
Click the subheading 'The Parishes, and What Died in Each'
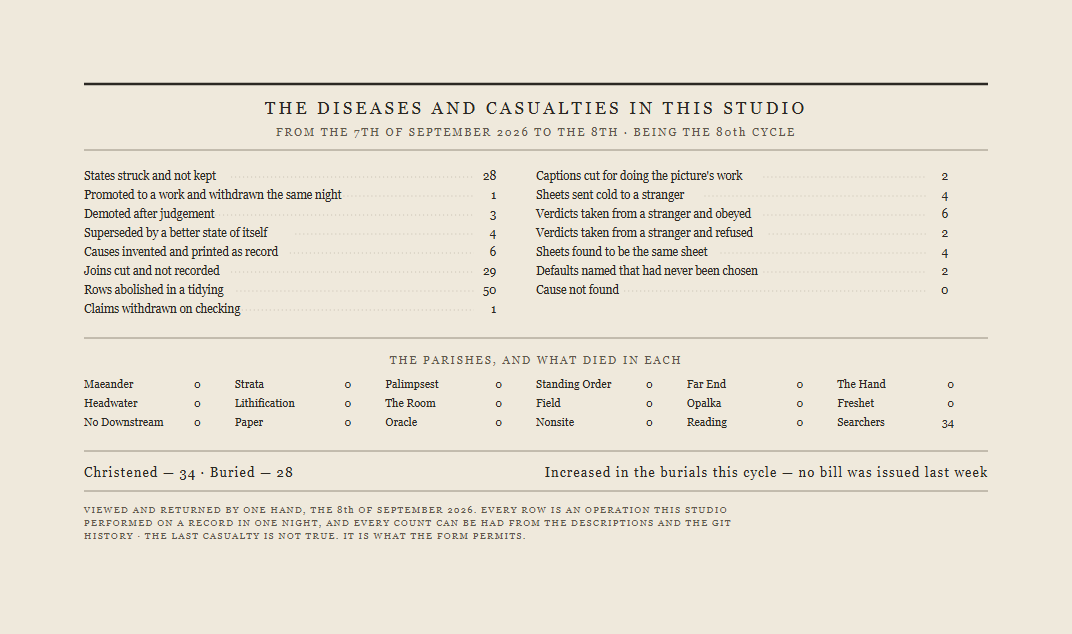pos(535,360)
